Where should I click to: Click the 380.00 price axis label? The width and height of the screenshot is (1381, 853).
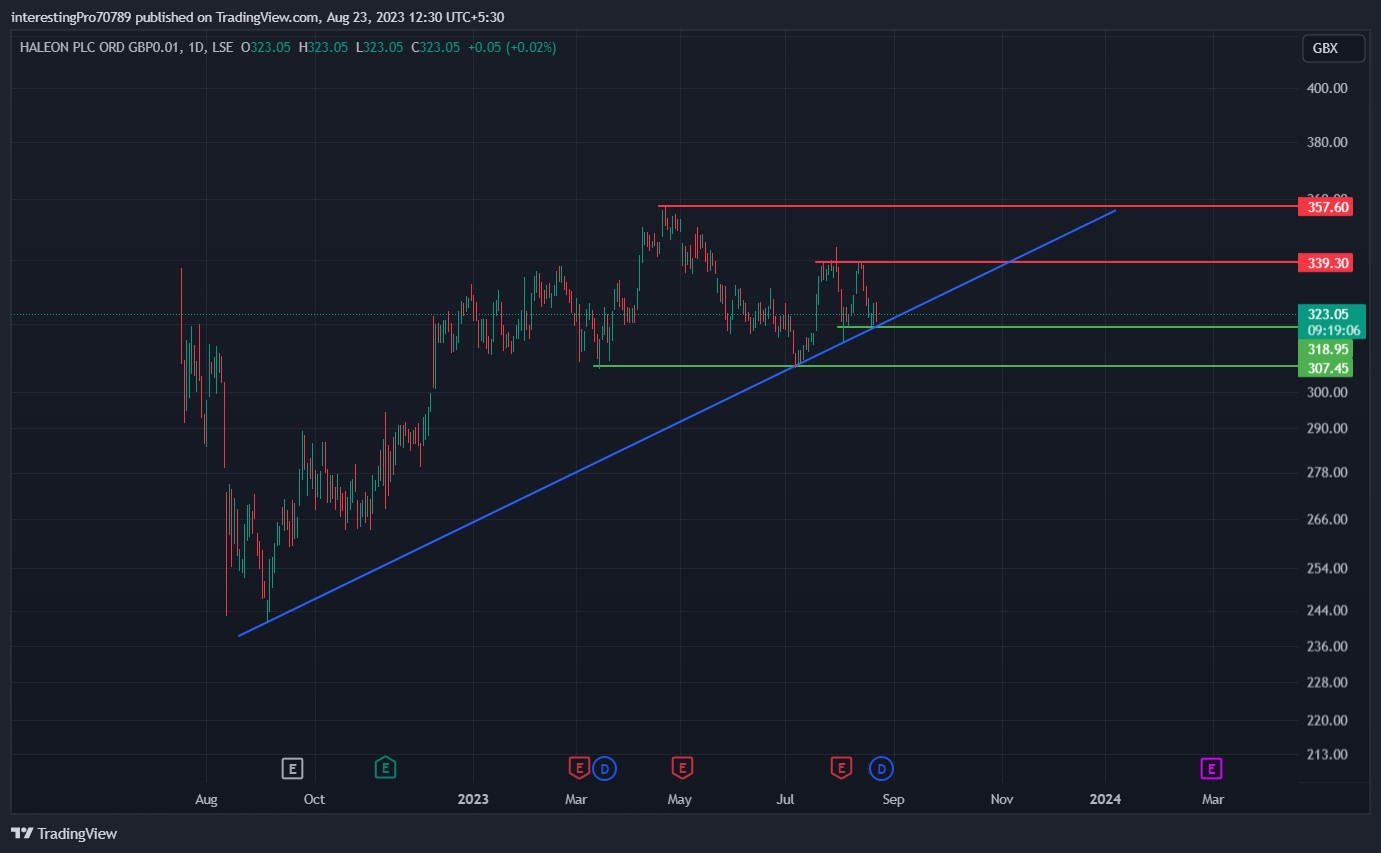[x=1328, y=142]
